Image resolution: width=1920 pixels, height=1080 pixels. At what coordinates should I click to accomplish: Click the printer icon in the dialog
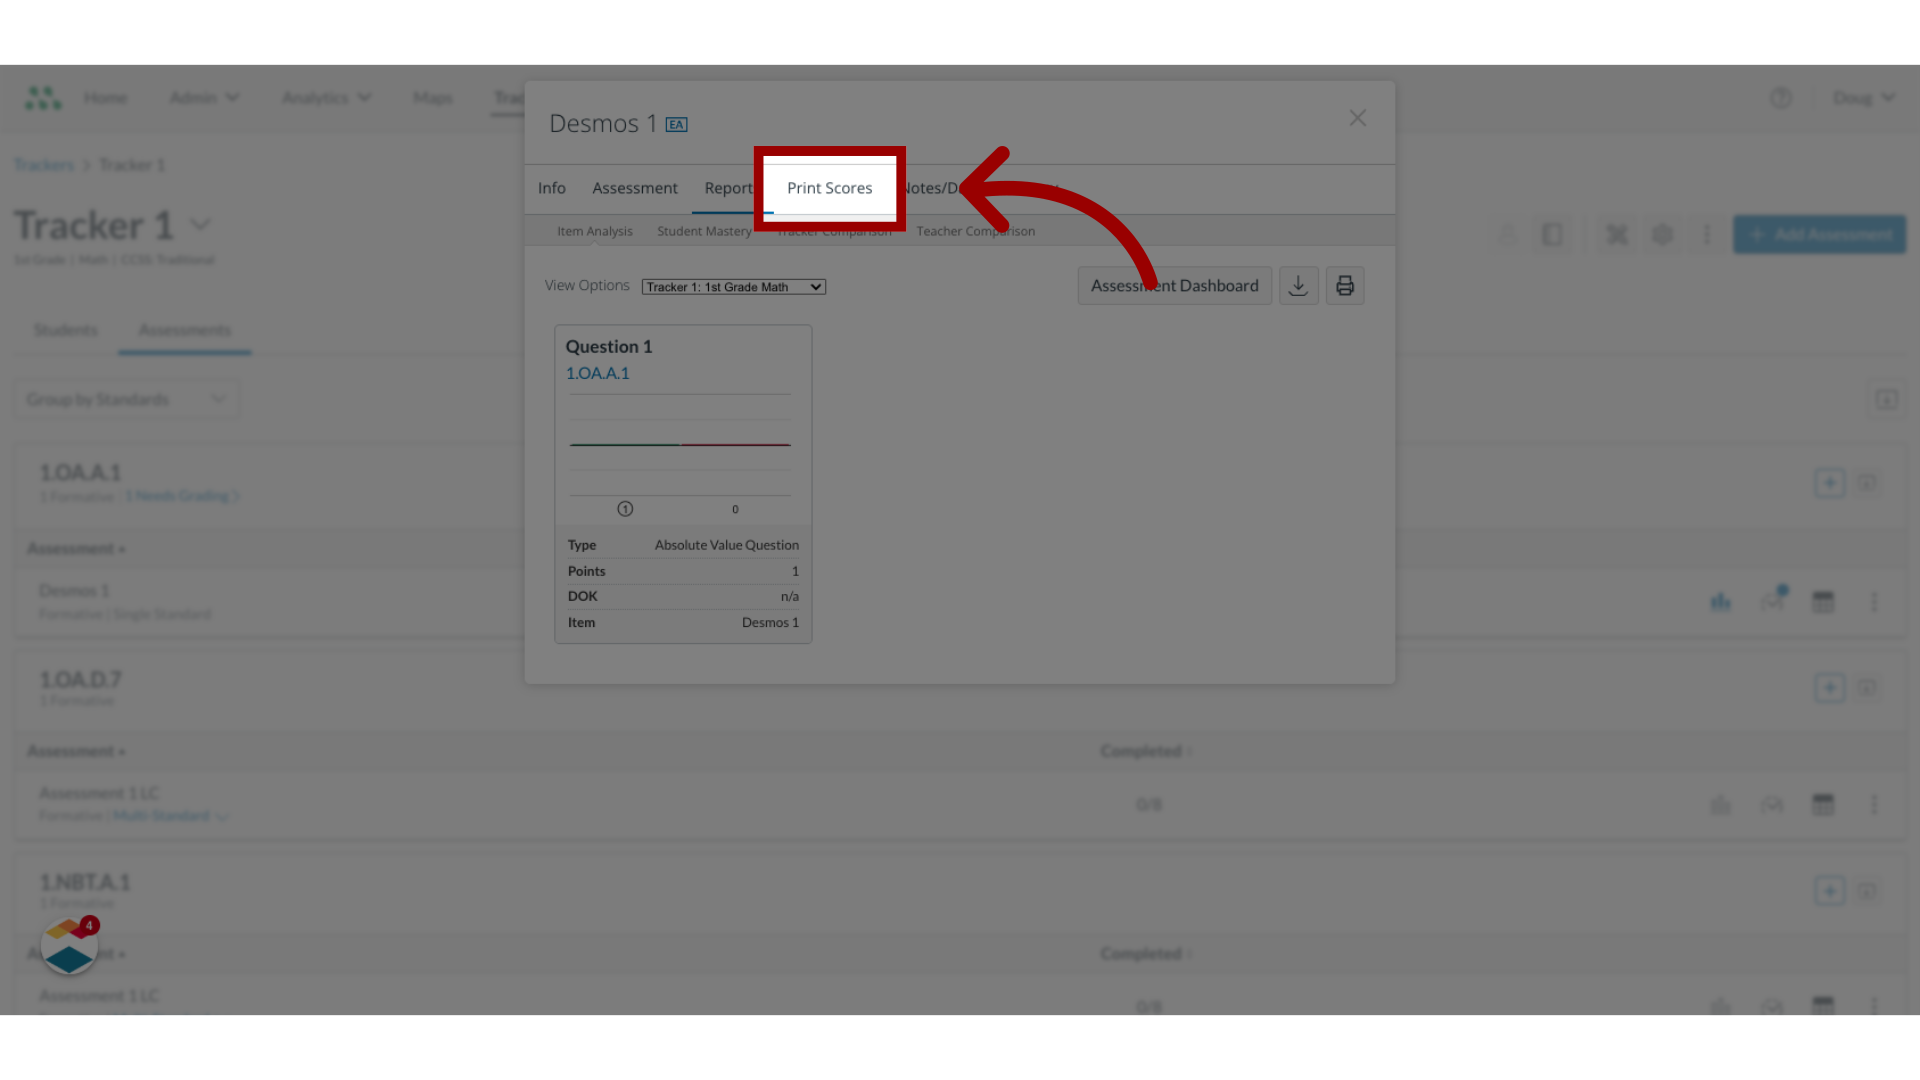coord(1345,286)
